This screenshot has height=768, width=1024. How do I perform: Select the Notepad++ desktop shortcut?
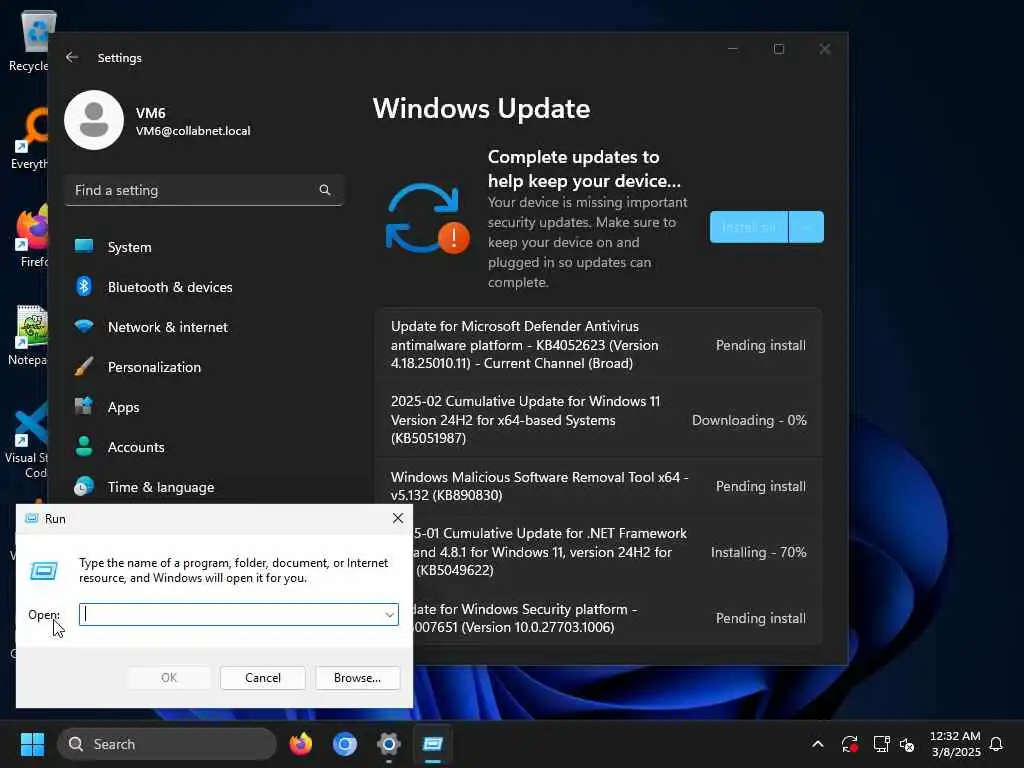[x=28, y=335]
